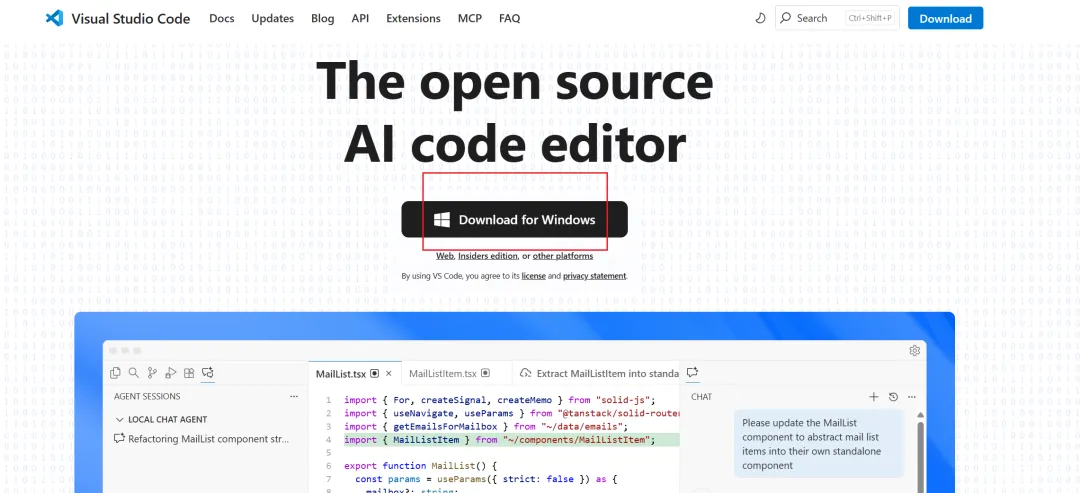Click the "The open source AI code editor" heading
The height and width of the screenshot is (493, 1080).
pyautogui.click(x=515, y=111)
